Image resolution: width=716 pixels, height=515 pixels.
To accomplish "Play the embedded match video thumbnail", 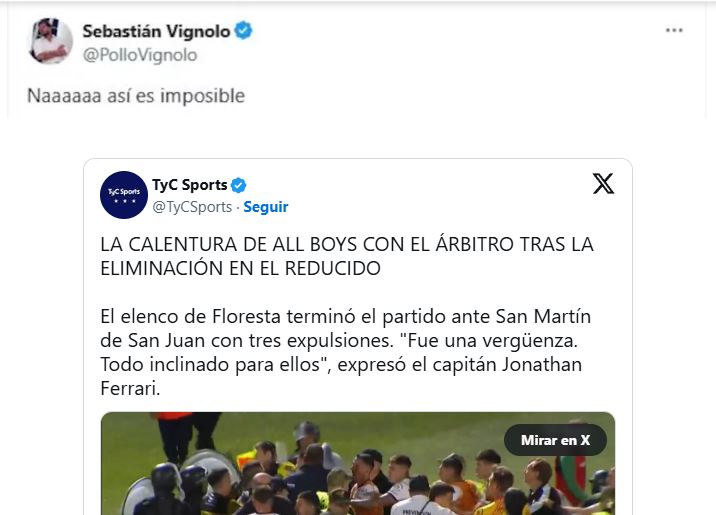I will 358,463.
